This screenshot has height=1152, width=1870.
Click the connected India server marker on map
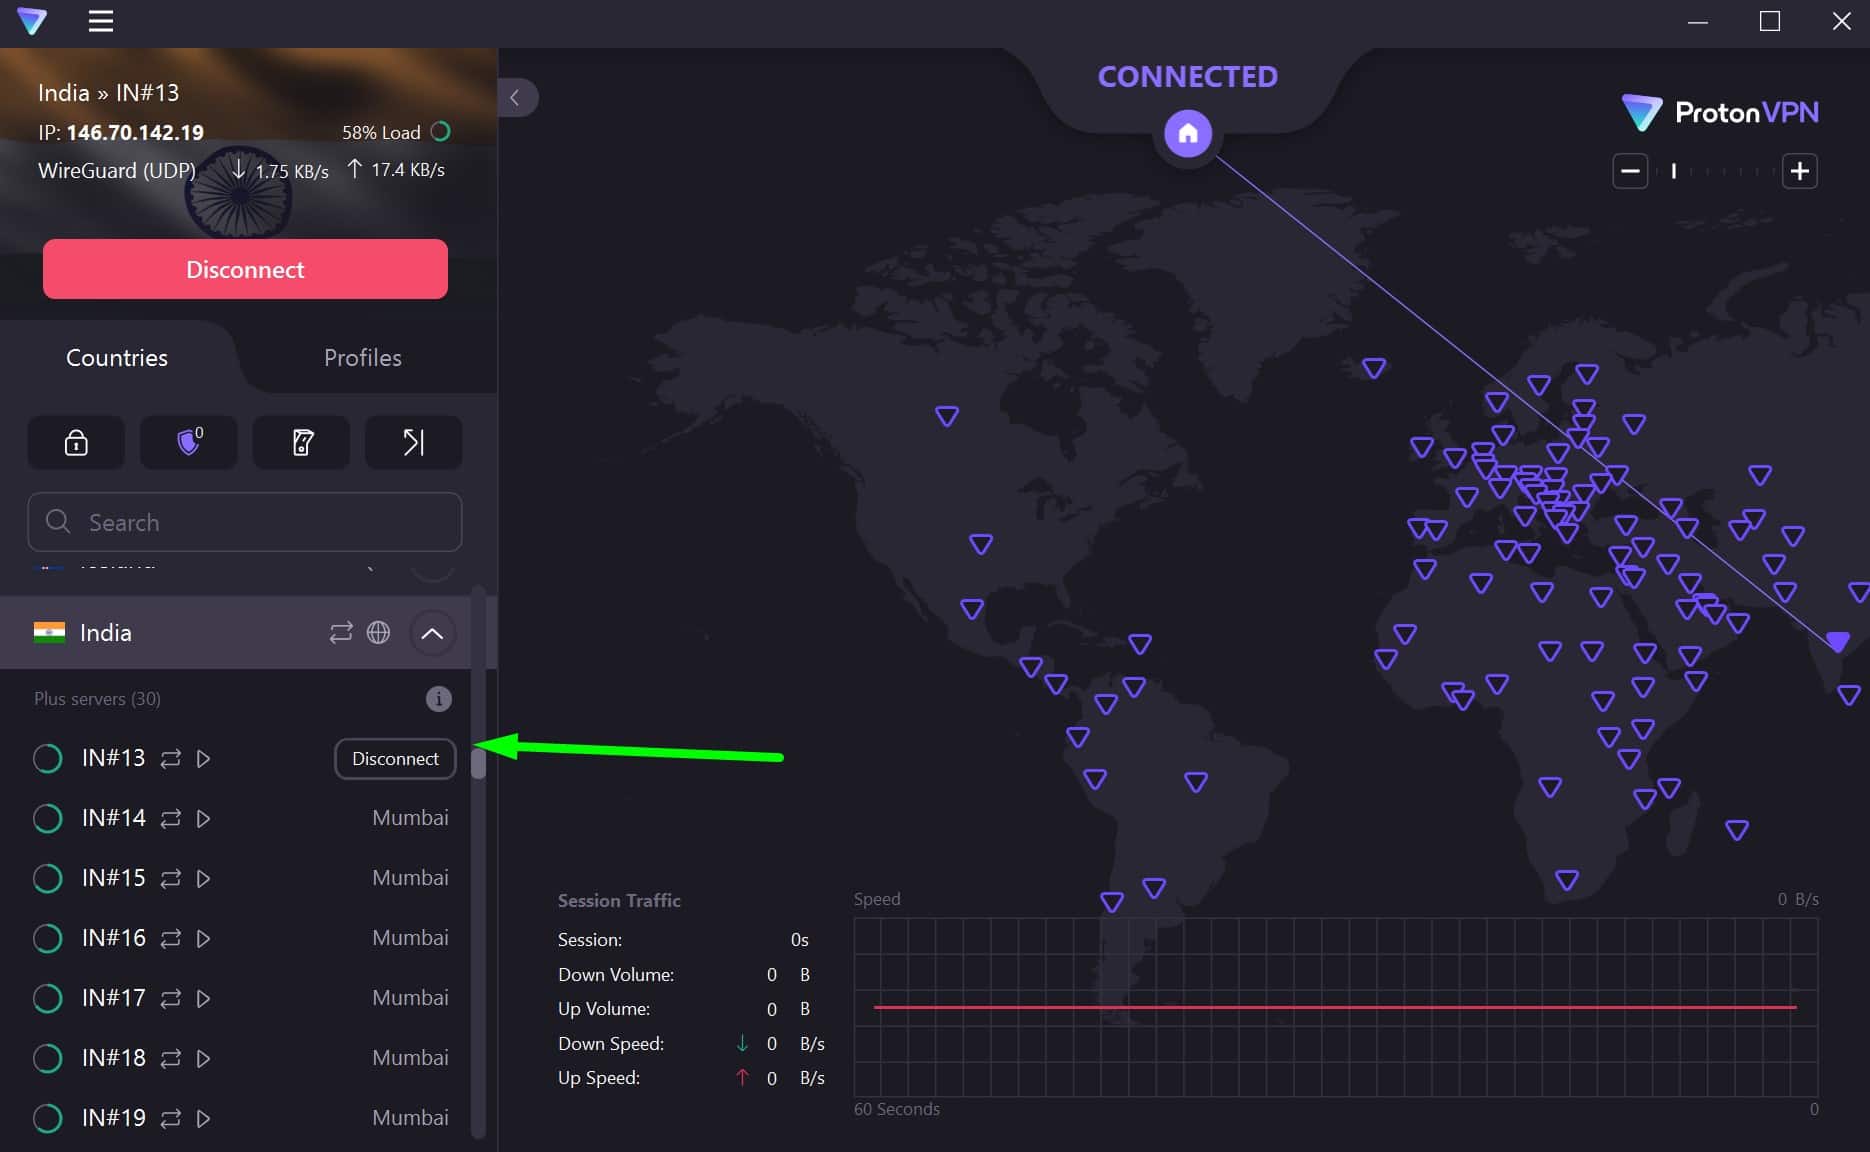point(1838,641)
